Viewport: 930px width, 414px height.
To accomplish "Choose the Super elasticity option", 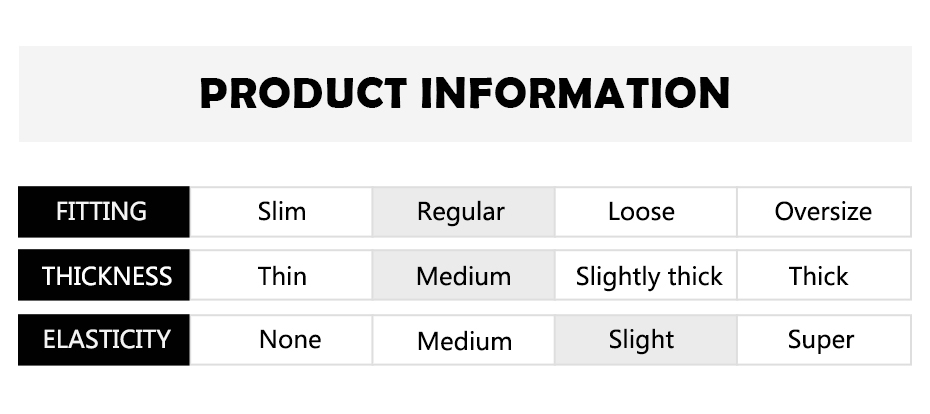I will (820, 340).
